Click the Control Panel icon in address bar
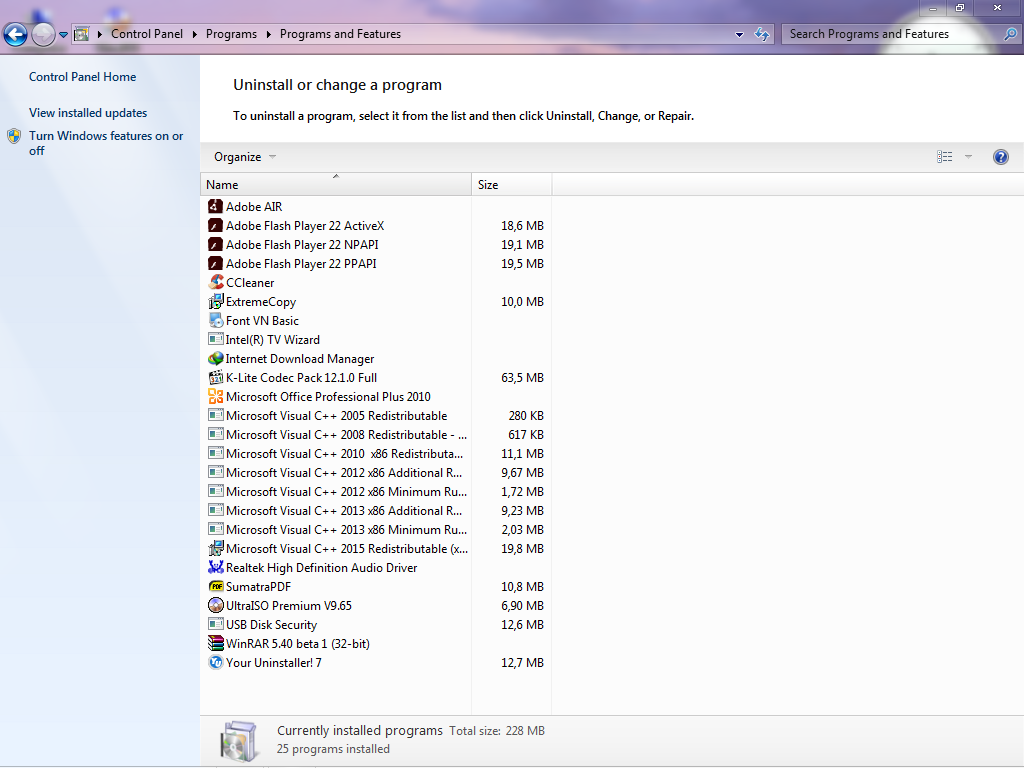 coord(82,34)
